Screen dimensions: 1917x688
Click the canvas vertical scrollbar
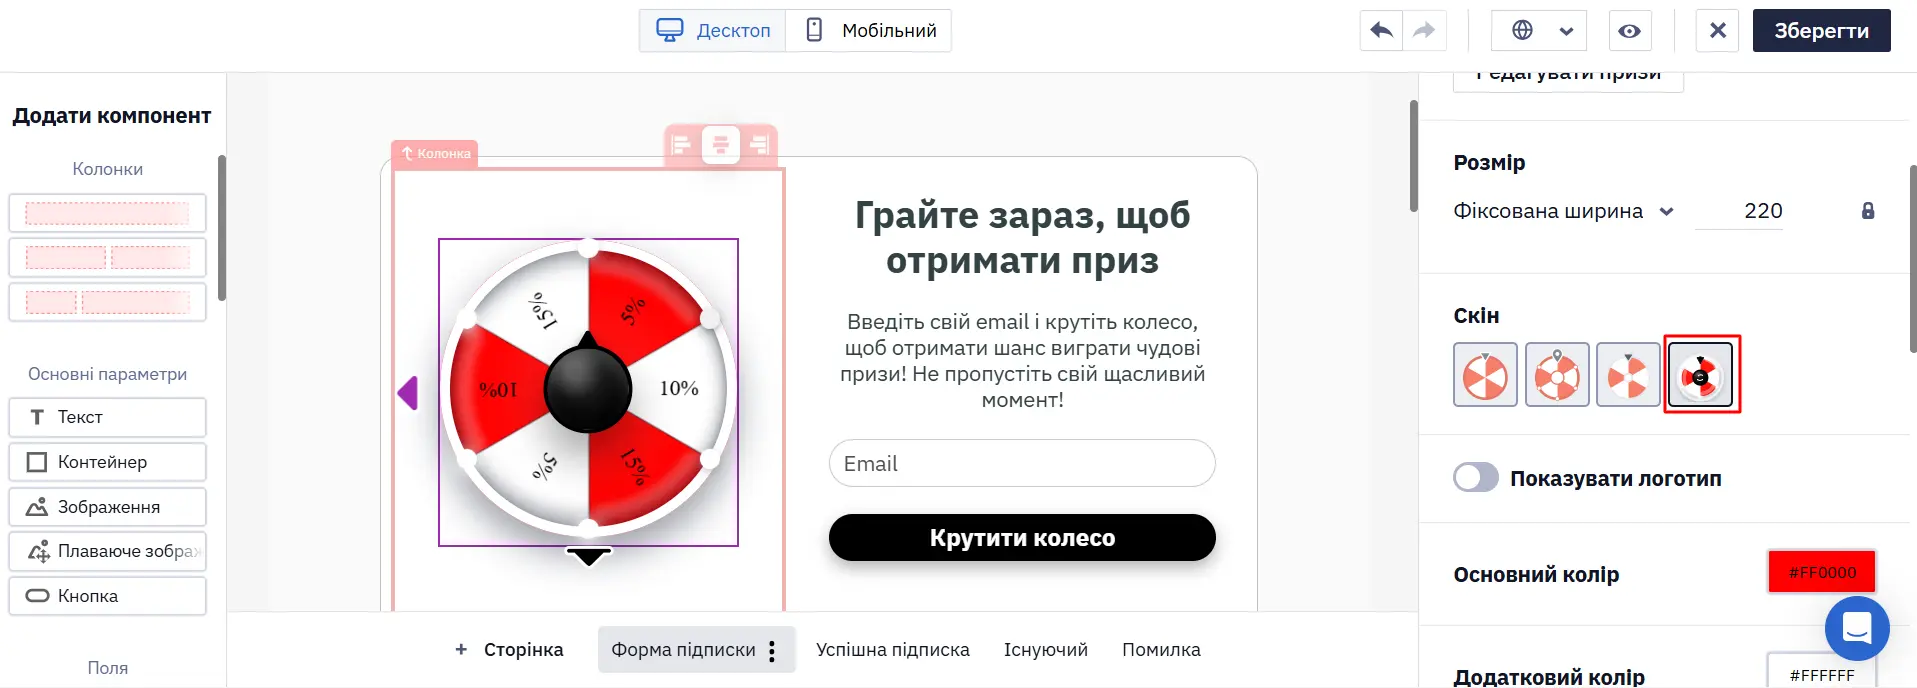(1413, 156)
